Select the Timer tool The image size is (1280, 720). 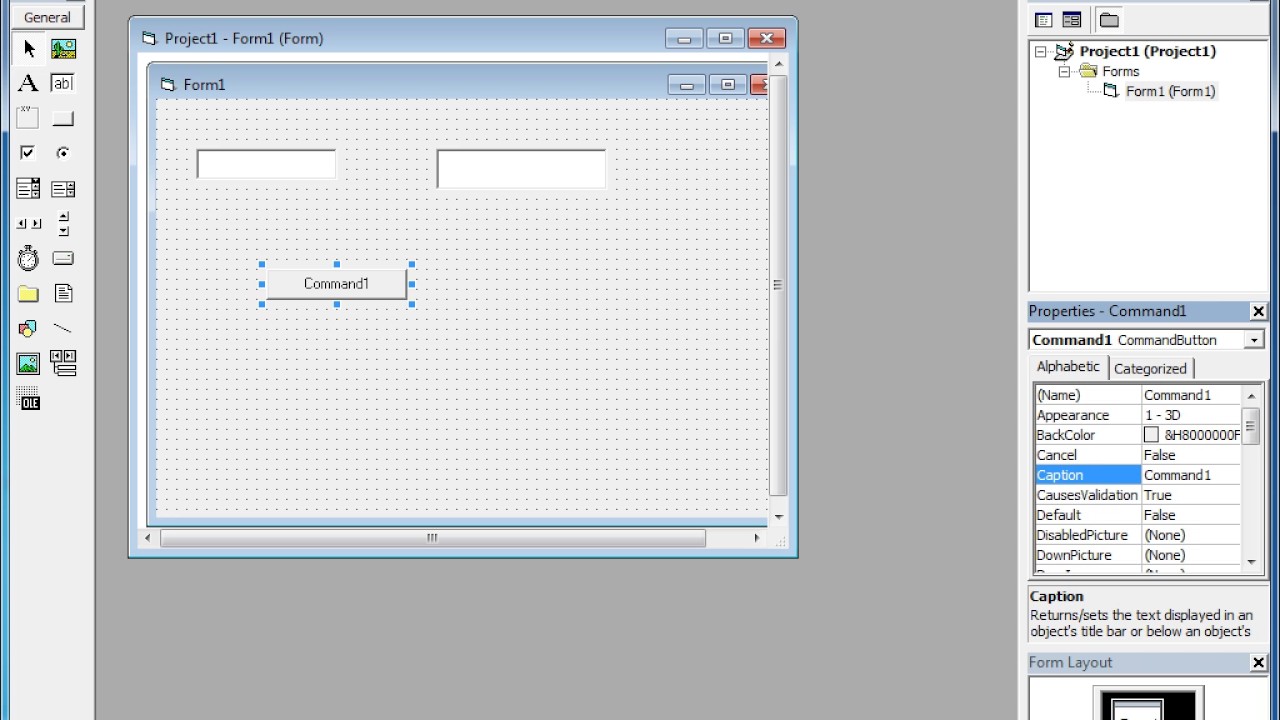[x=28, y=258]
